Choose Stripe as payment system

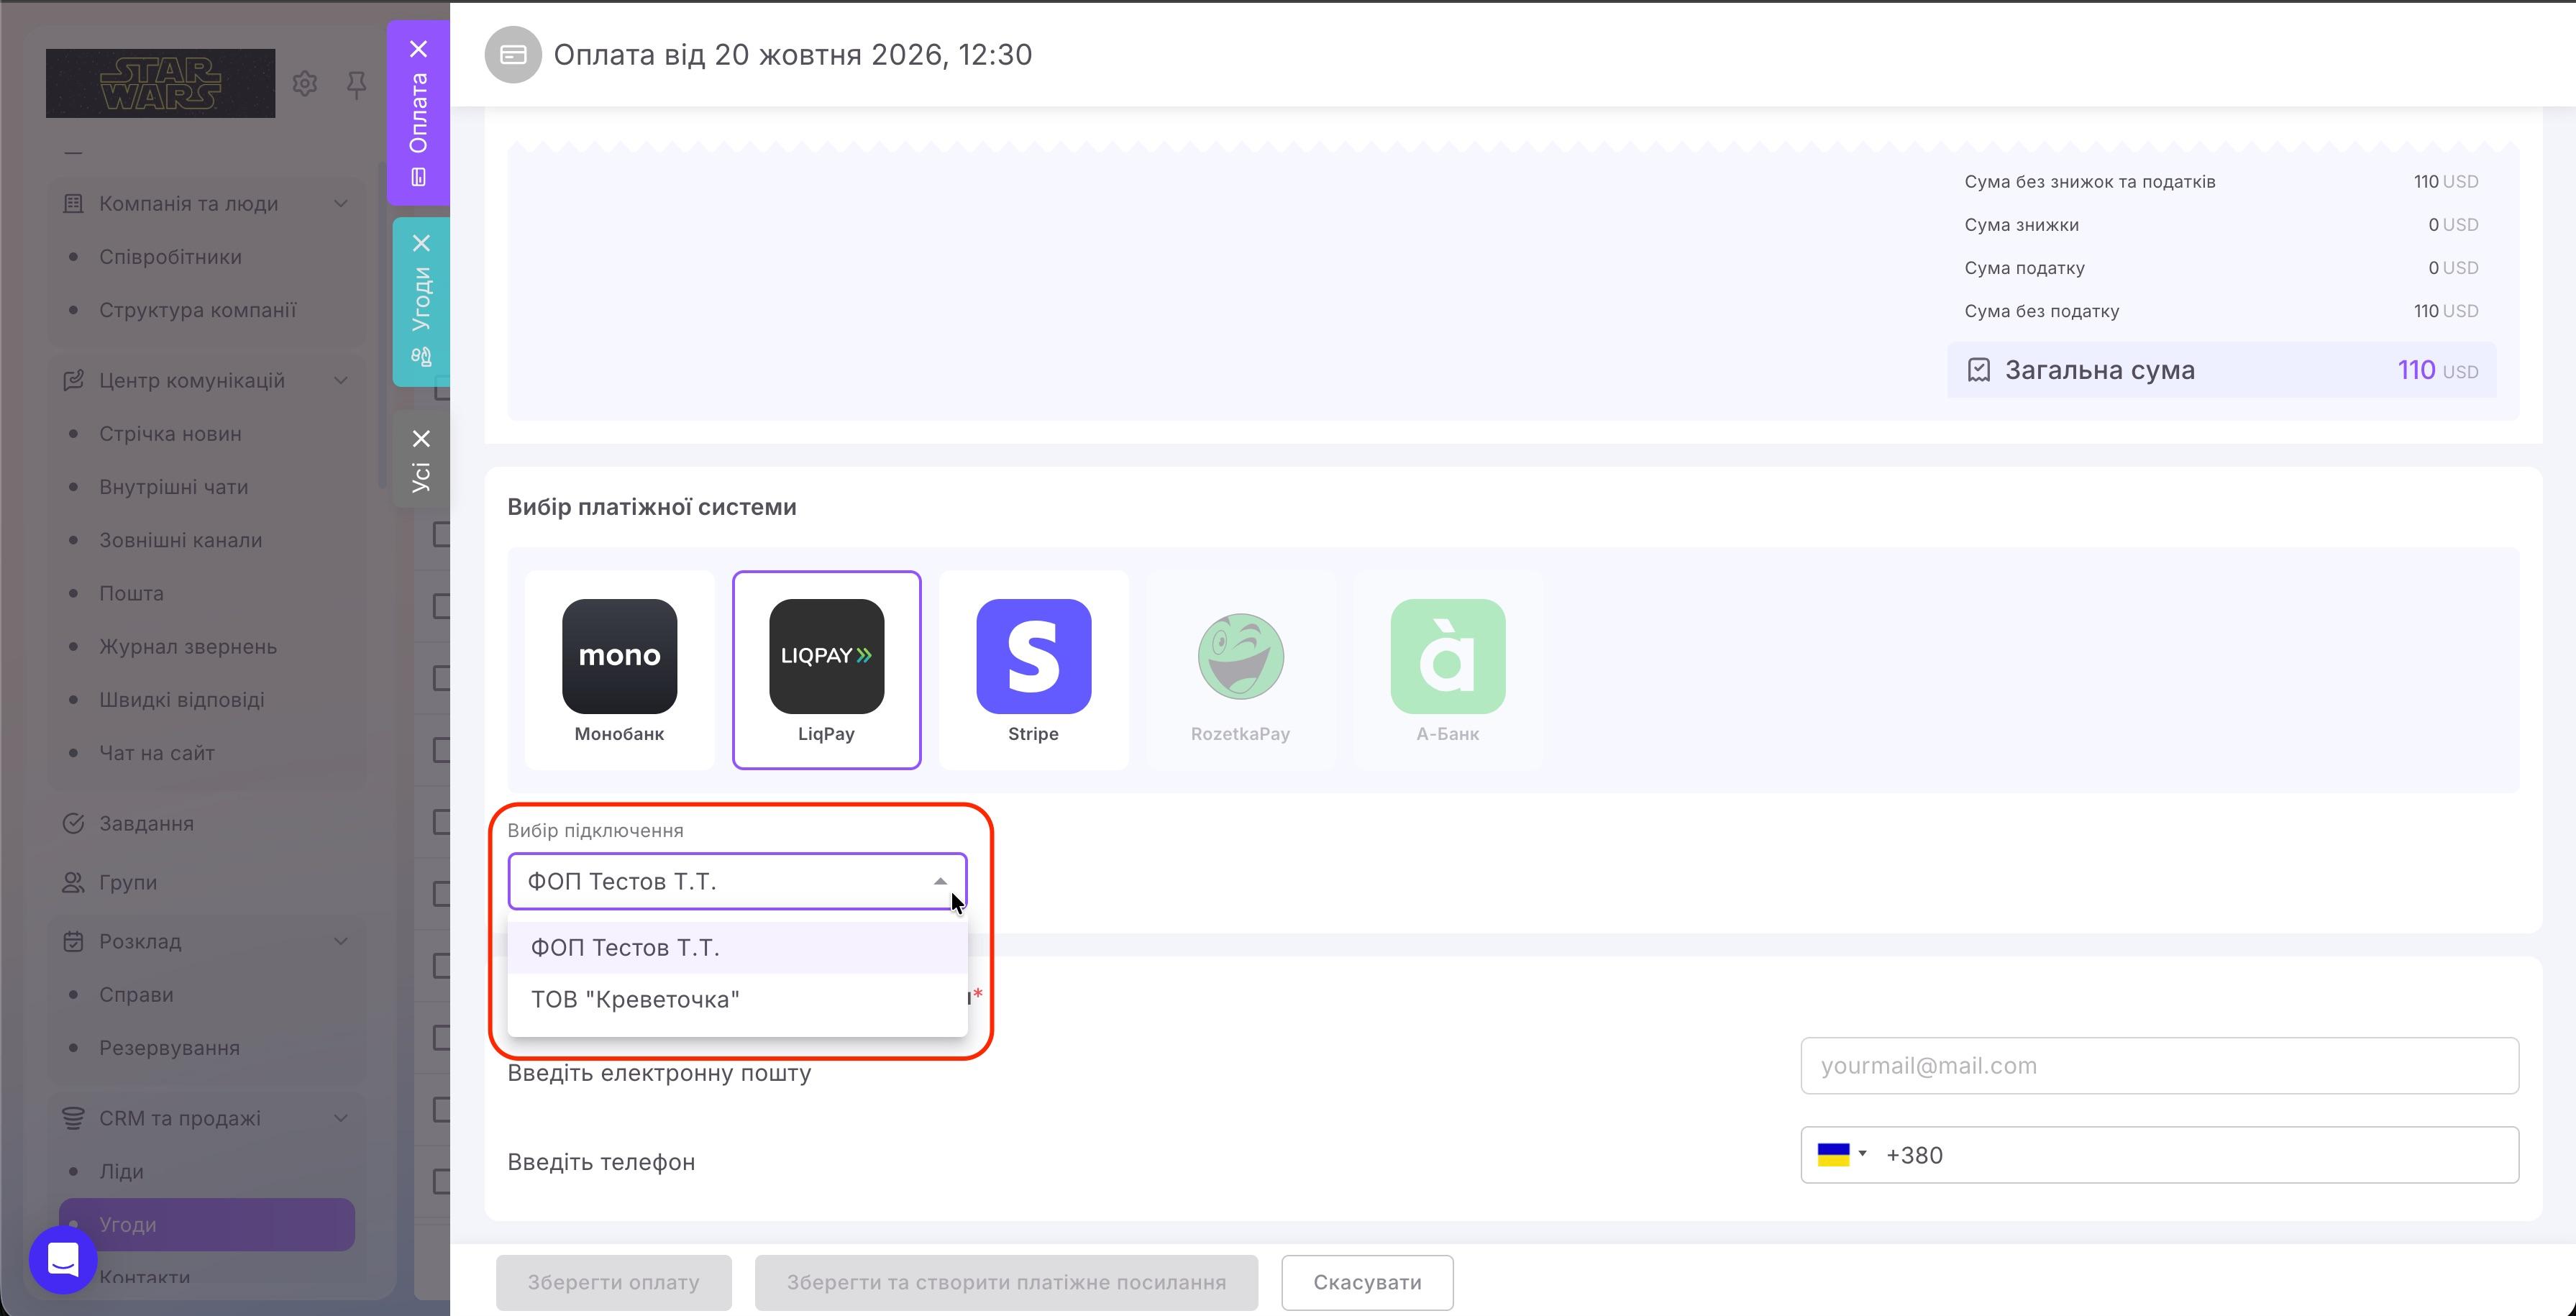pos(1033,670)
